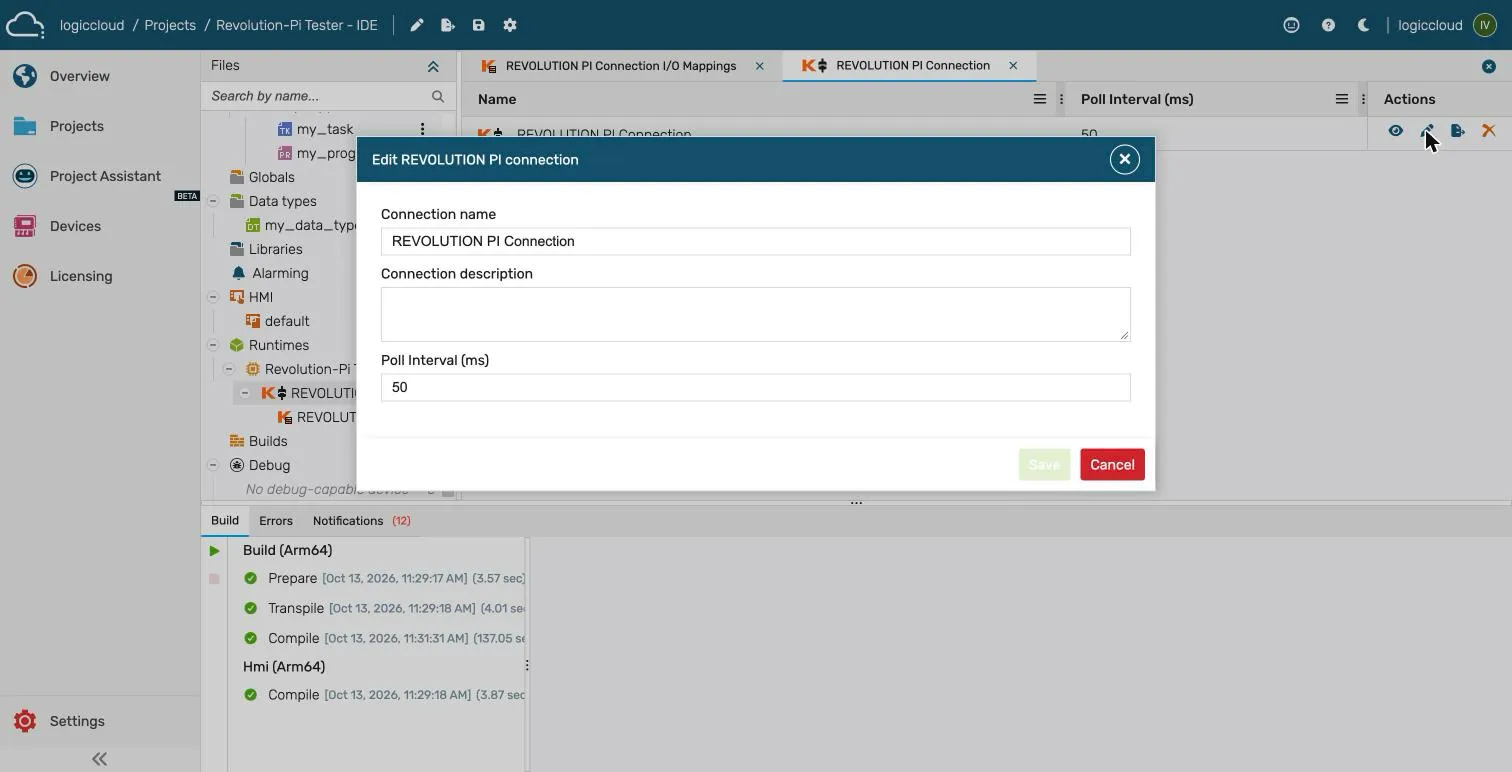Start build with green play icon
The width and height of the screenshot is (1512, 772).
click(214, 551)
